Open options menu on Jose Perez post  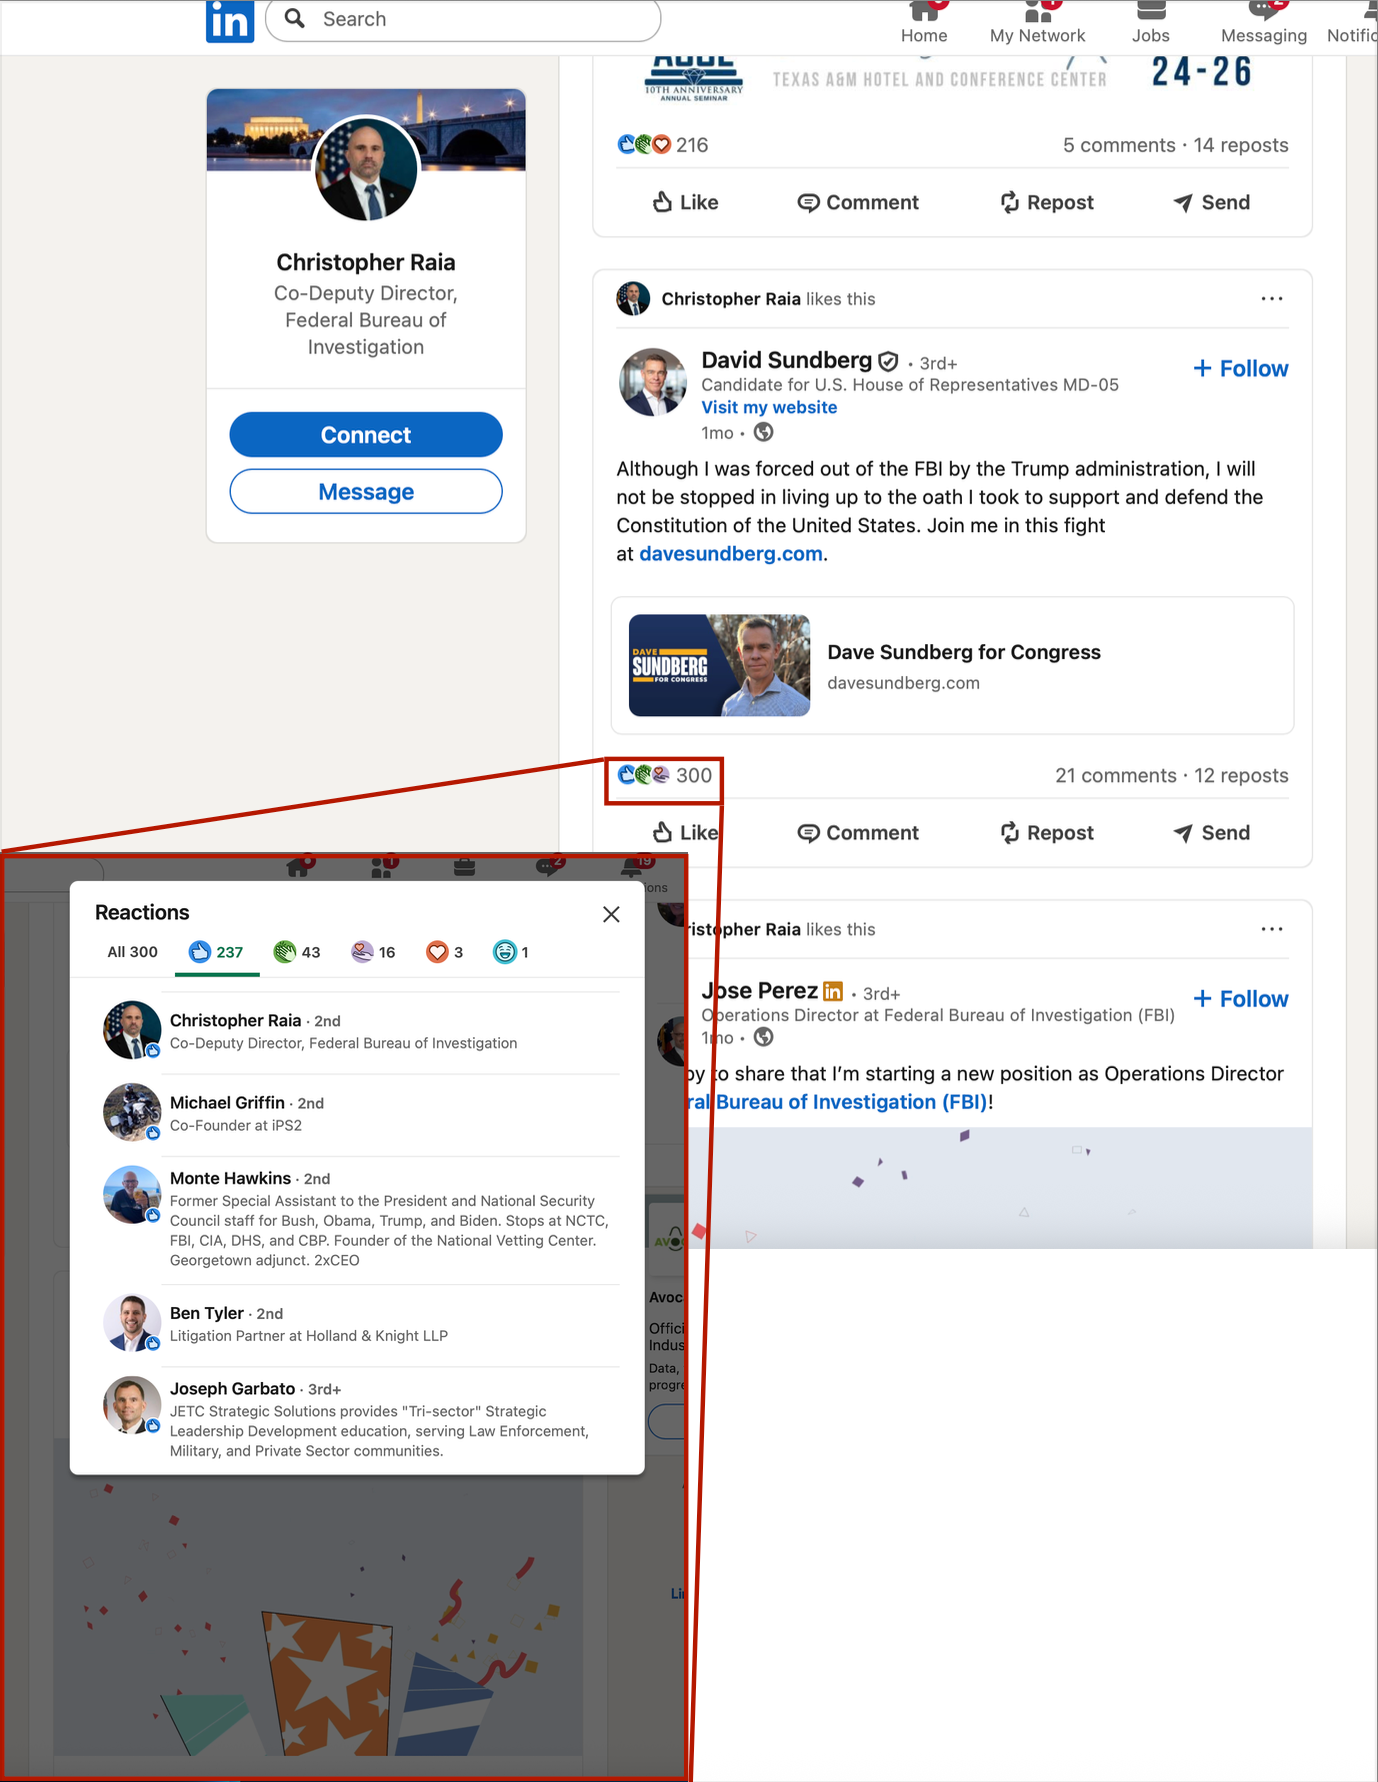pos(1272,929)
